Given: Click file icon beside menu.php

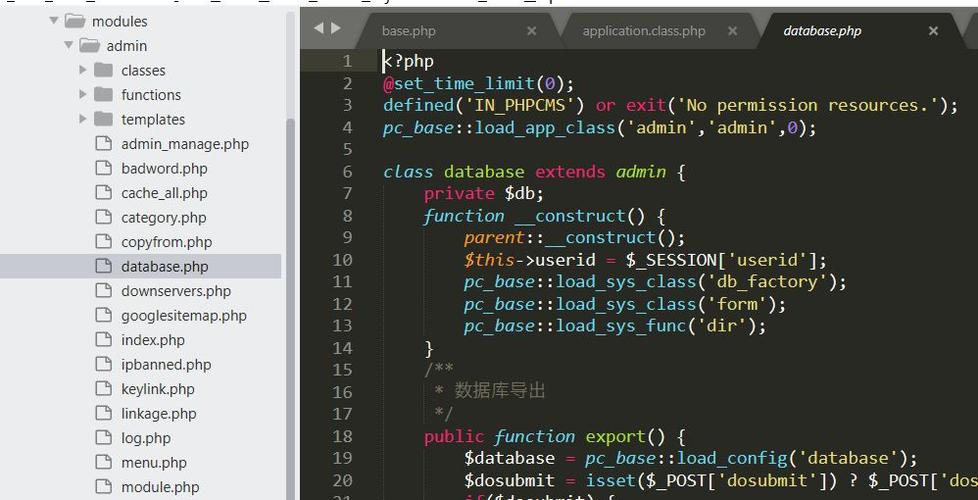Looking at the screenshot, I should [103, 462].
